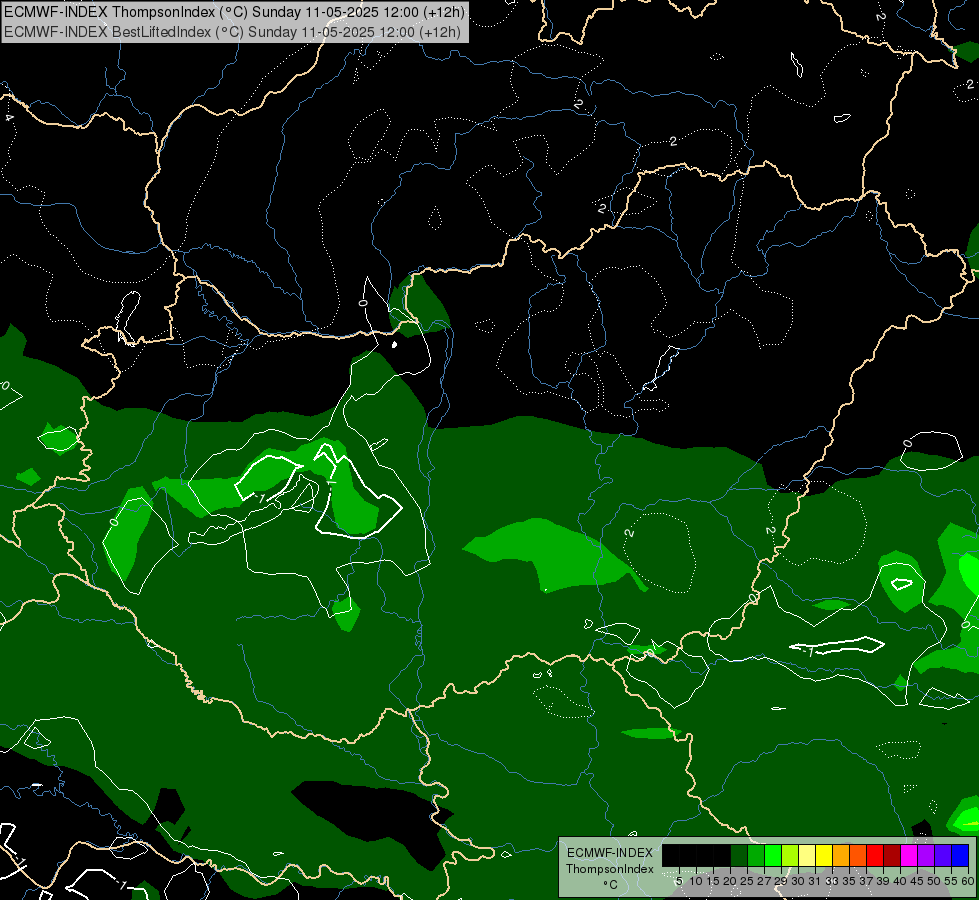Click the legend label ThompsonIndex
The height and width of the screenshot is (900, 979).
pyautogui.click(x=610, y=869)
